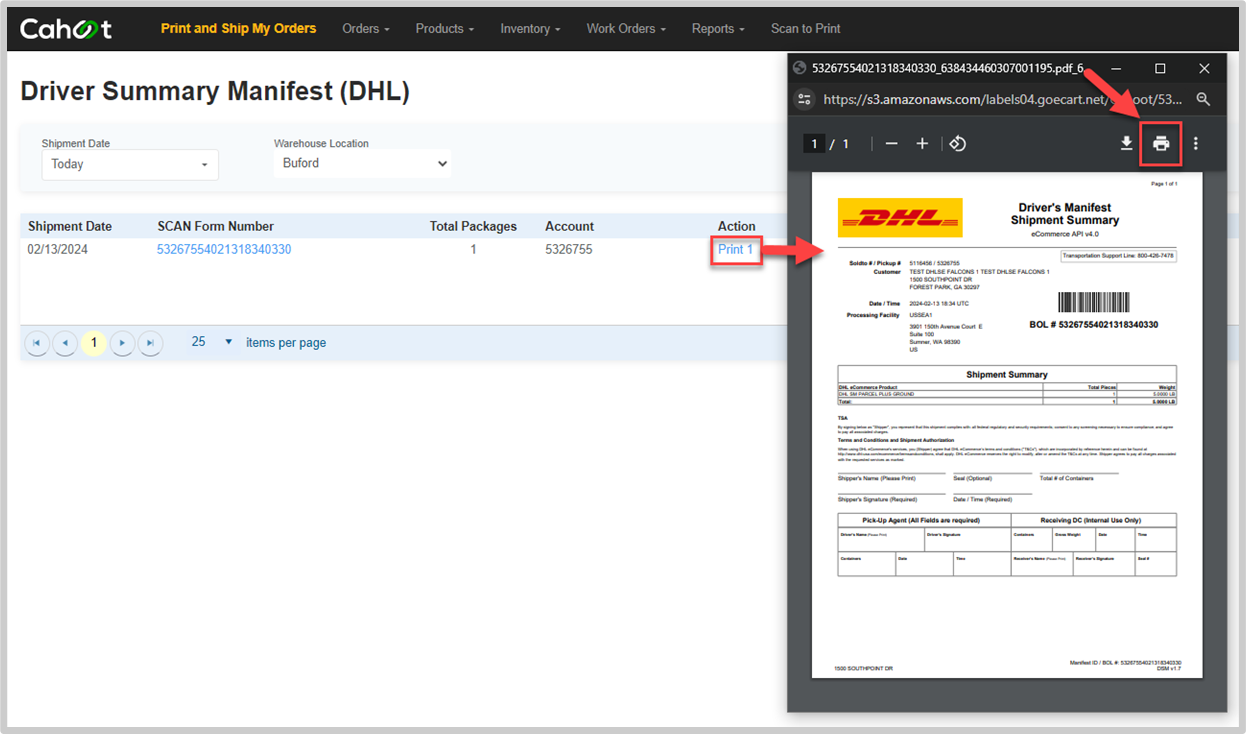Open the Orders menu
The image size is (1246, 734).
tap(366, 29)
